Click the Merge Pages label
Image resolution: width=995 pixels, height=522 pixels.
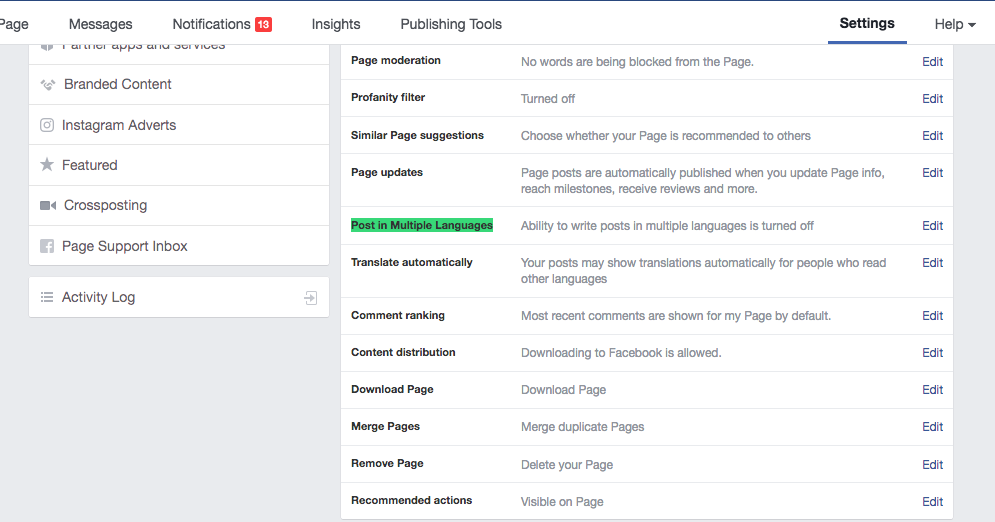click(x=385, y=426)
